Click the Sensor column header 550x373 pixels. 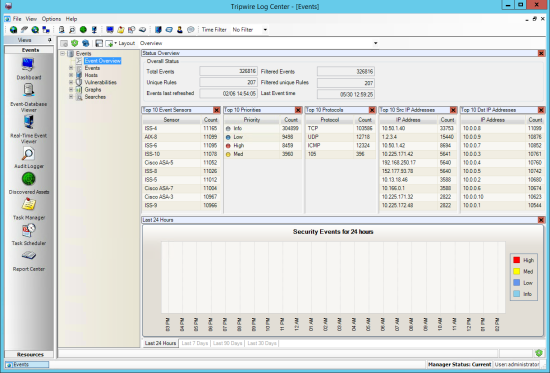pos(172,120)
